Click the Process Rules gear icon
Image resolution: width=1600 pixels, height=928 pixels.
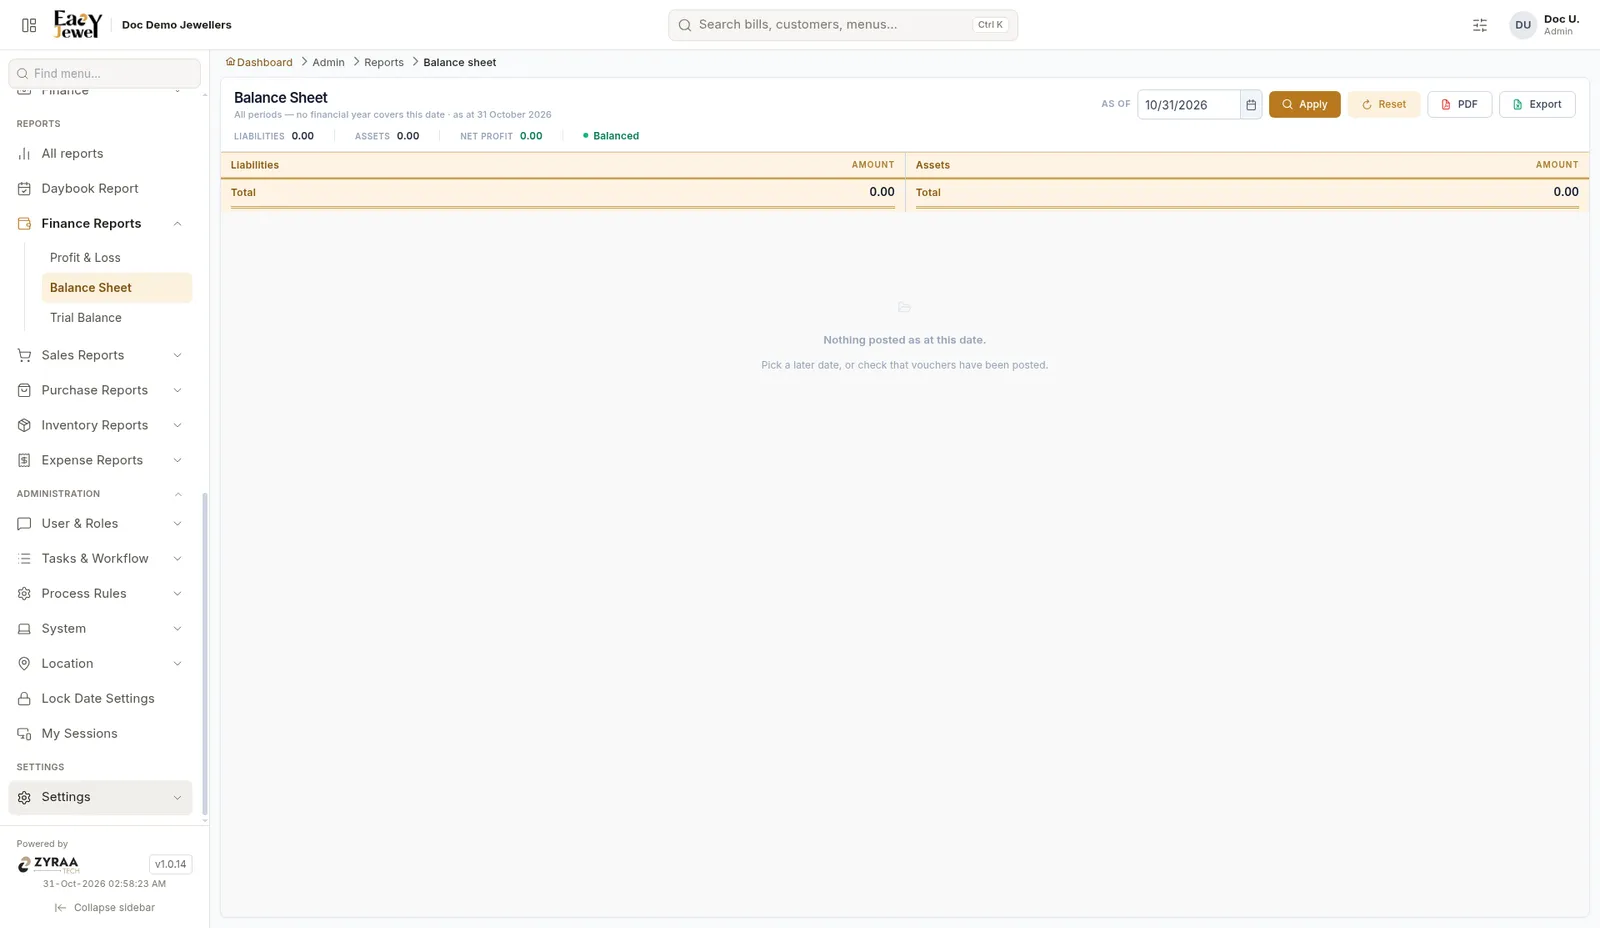[24, 594]
